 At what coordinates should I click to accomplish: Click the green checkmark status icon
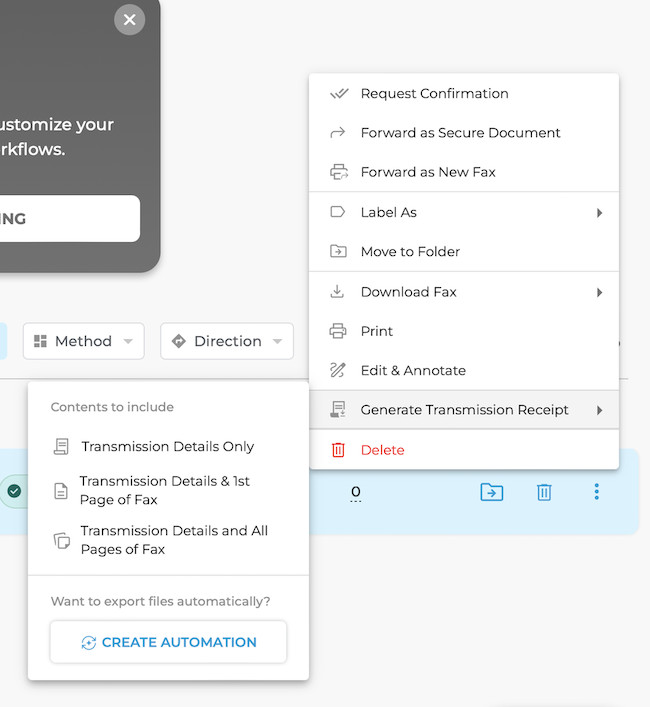(x=14, y=491)
